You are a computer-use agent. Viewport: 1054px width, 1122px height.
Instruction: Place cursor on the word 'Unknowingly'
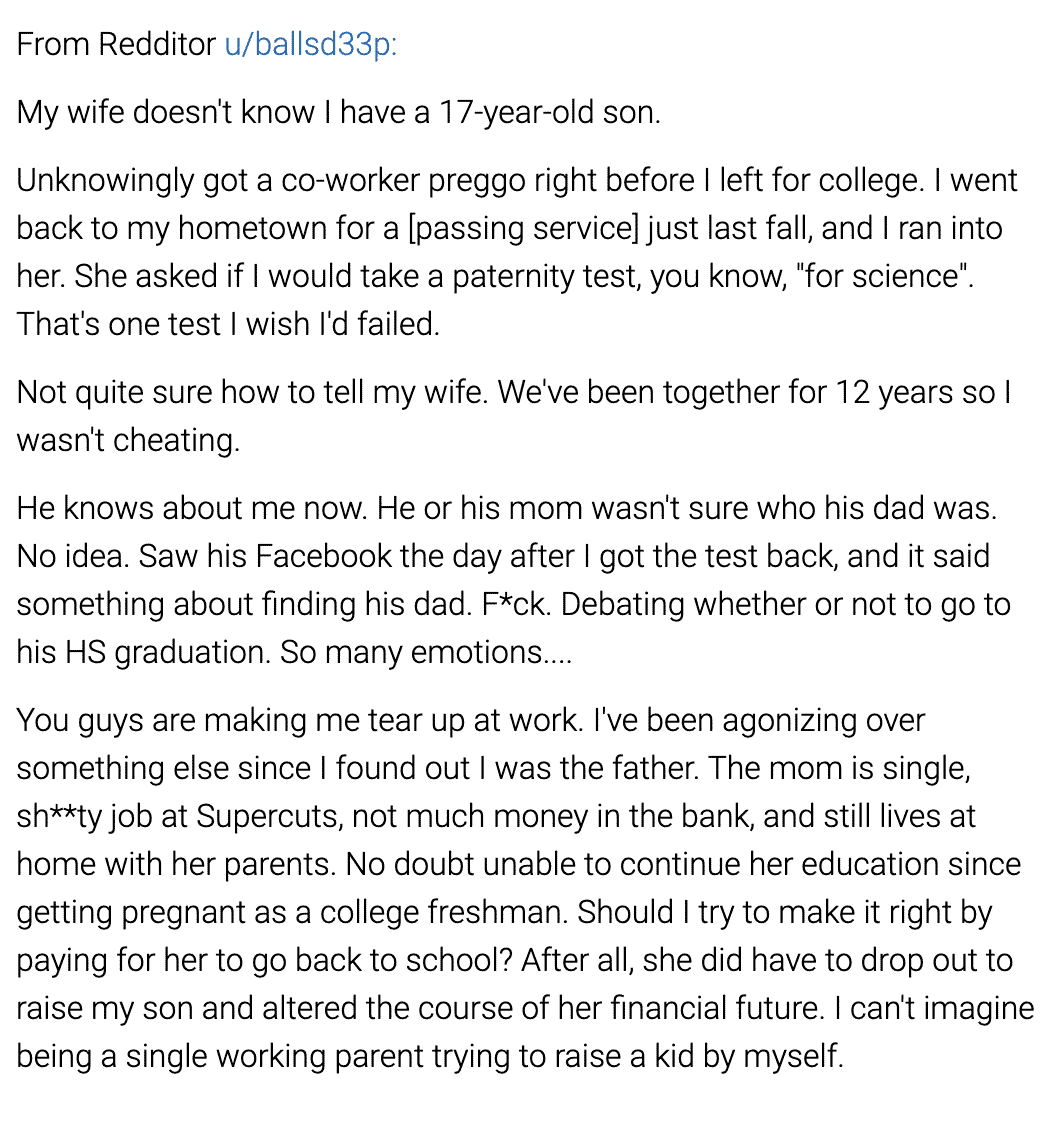pyautogui.click(x=105, y=180)
